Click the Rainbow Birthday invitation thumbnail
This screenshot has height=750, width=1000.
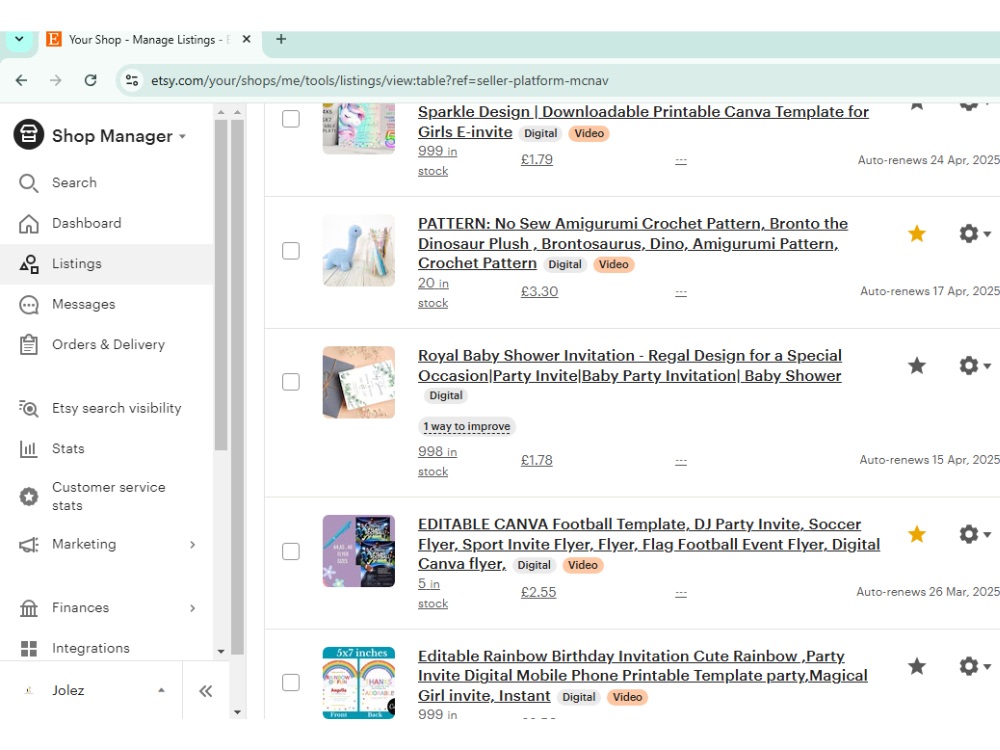[x=358, y=682]
